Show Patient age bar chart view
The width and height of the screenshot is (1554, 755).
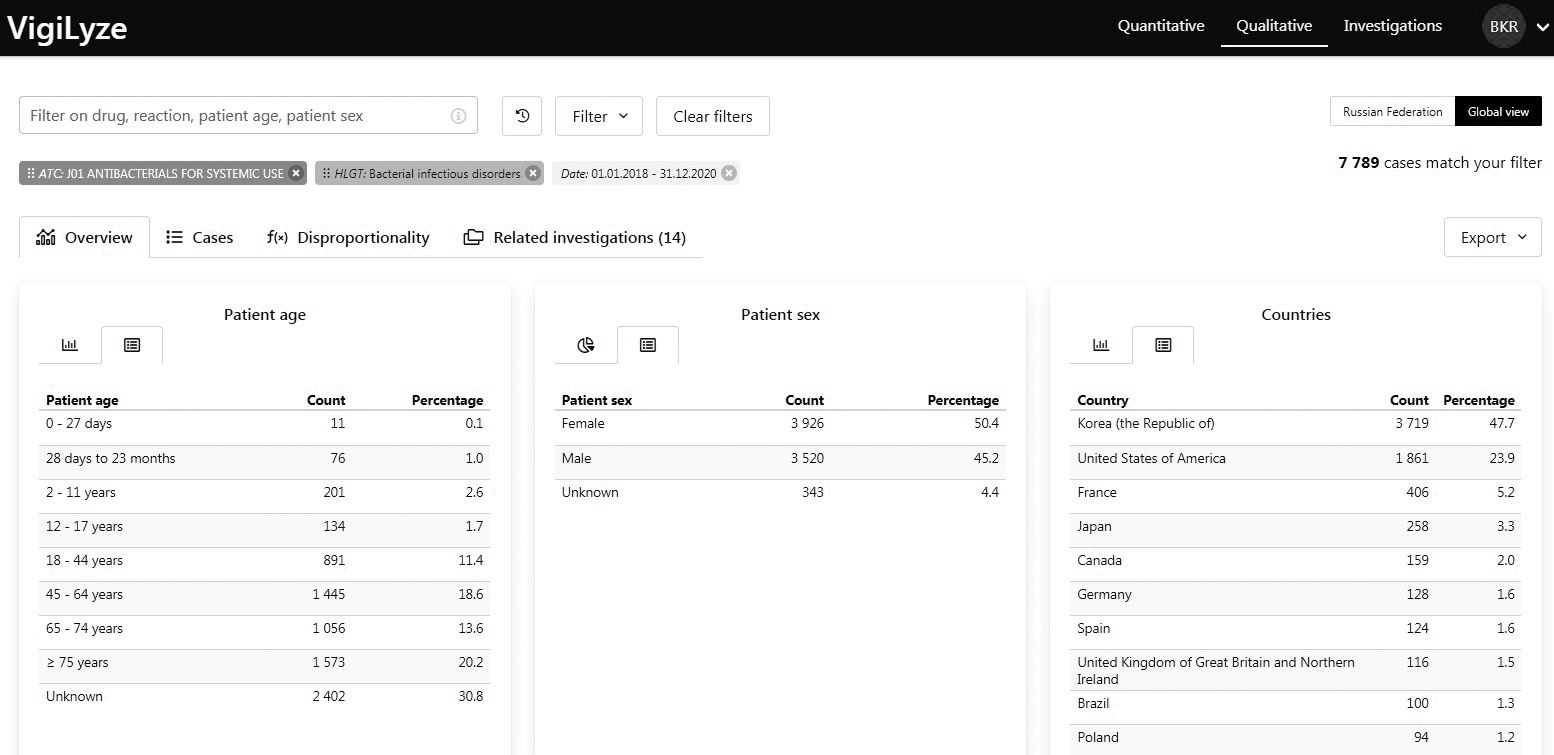coord(70,345)
